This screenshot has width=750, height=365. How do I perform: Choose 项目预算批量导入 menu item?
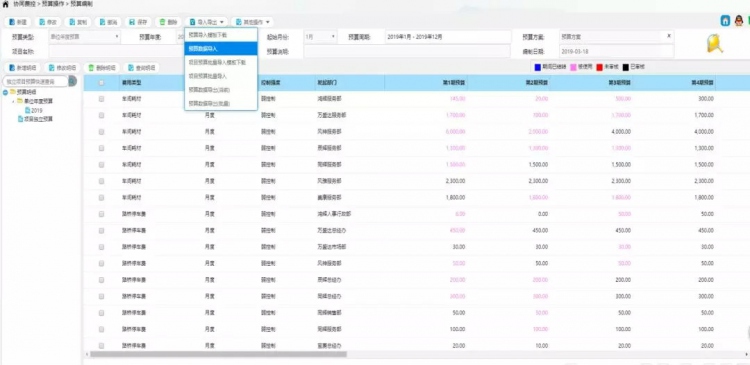pos(221,76)
